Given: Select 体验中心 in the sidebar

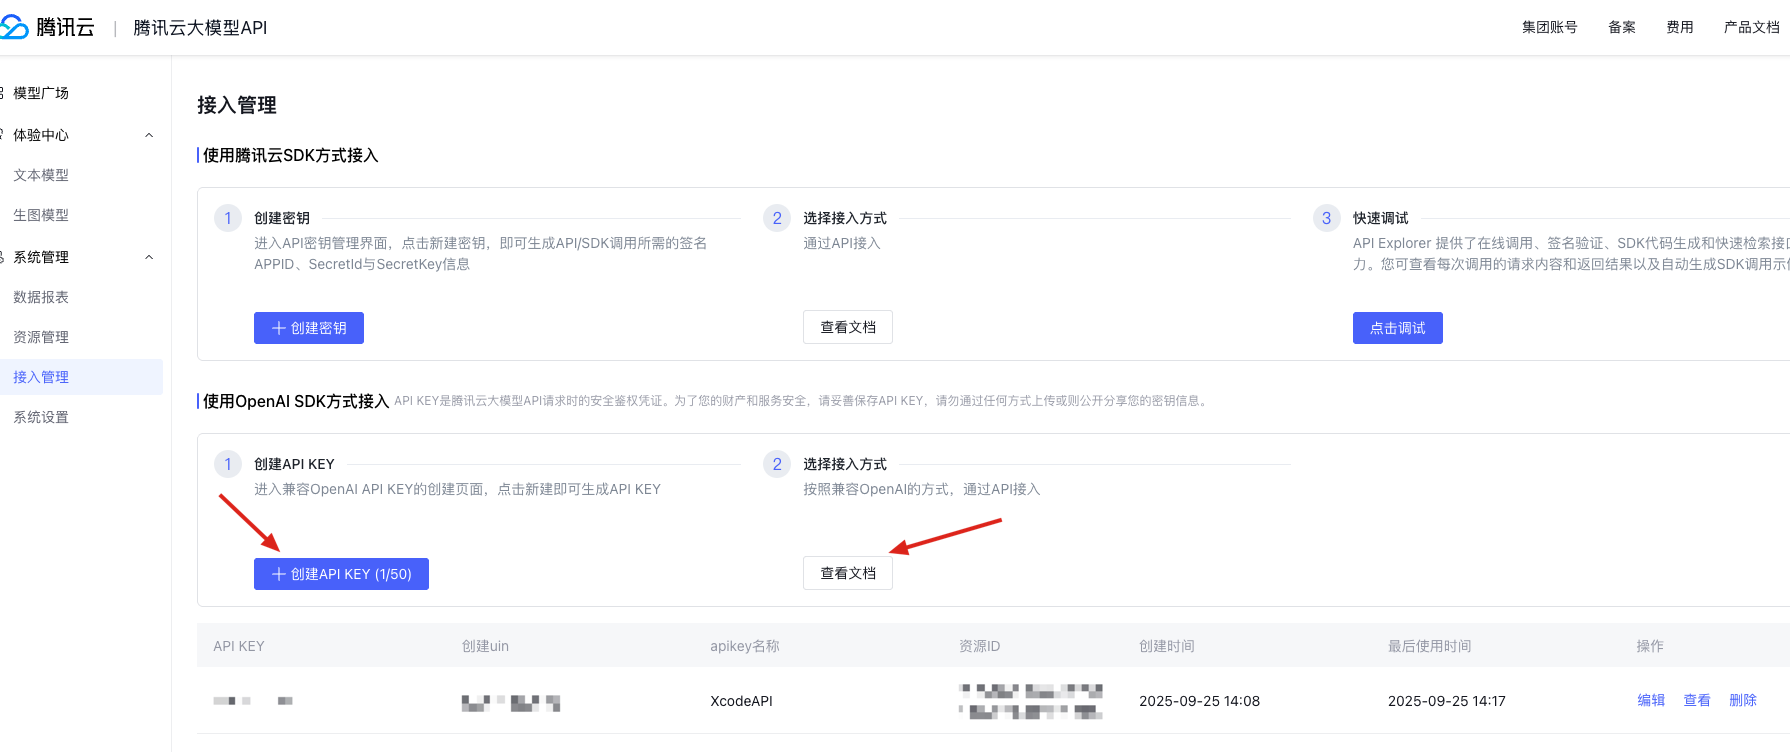Looking at the screenshot, I should tap(41, 135).
